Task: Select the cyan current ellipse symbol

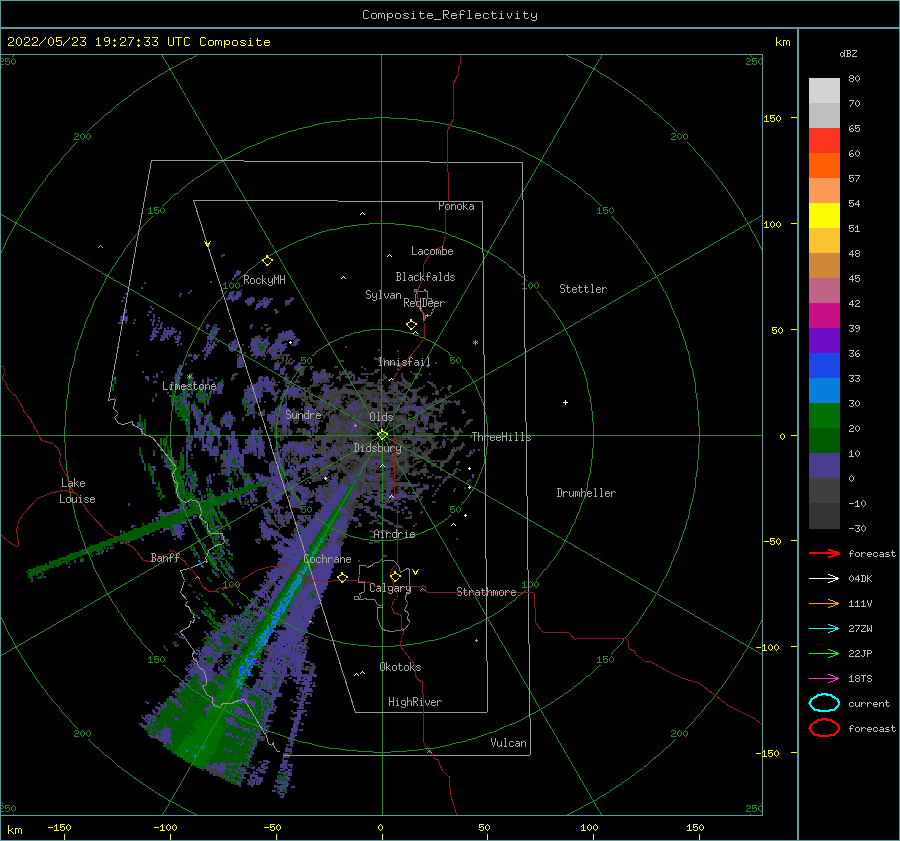Action: tap(824, 703)
